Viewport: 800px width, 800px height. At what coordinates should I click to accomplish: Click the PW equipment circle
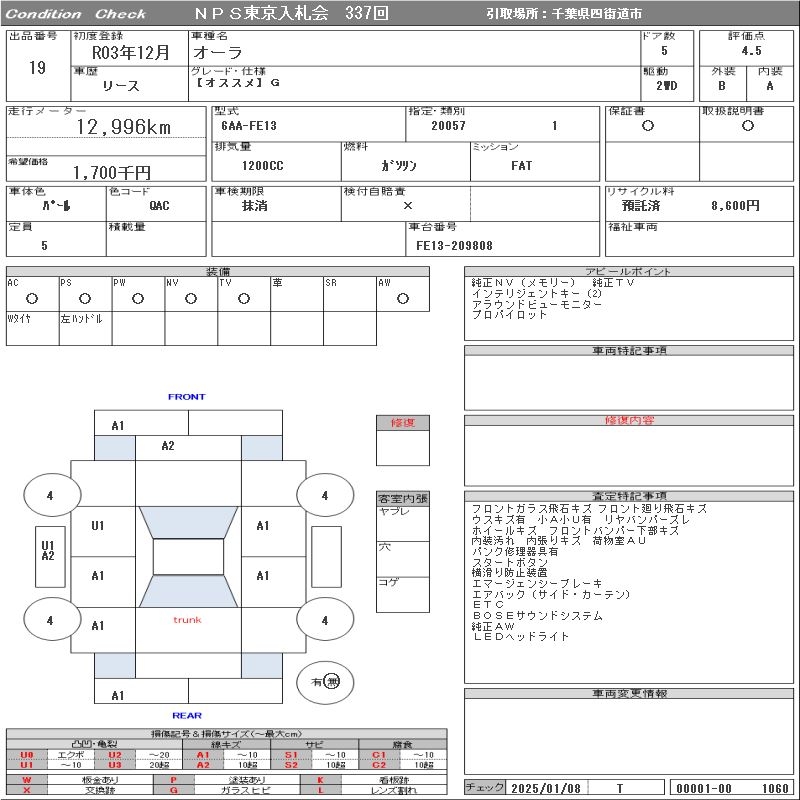[x=138, y=298]
